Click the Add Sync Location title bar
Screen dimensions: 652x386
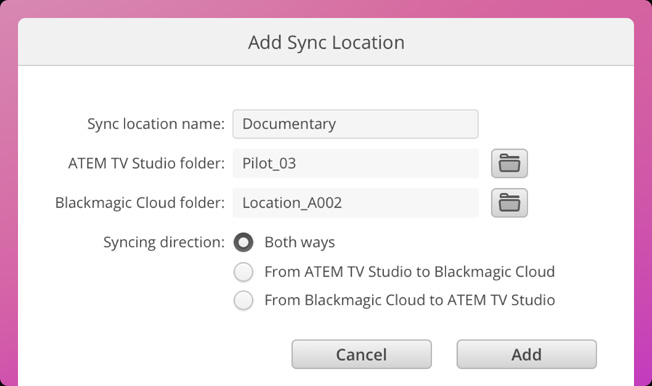[x=326, y=42]
